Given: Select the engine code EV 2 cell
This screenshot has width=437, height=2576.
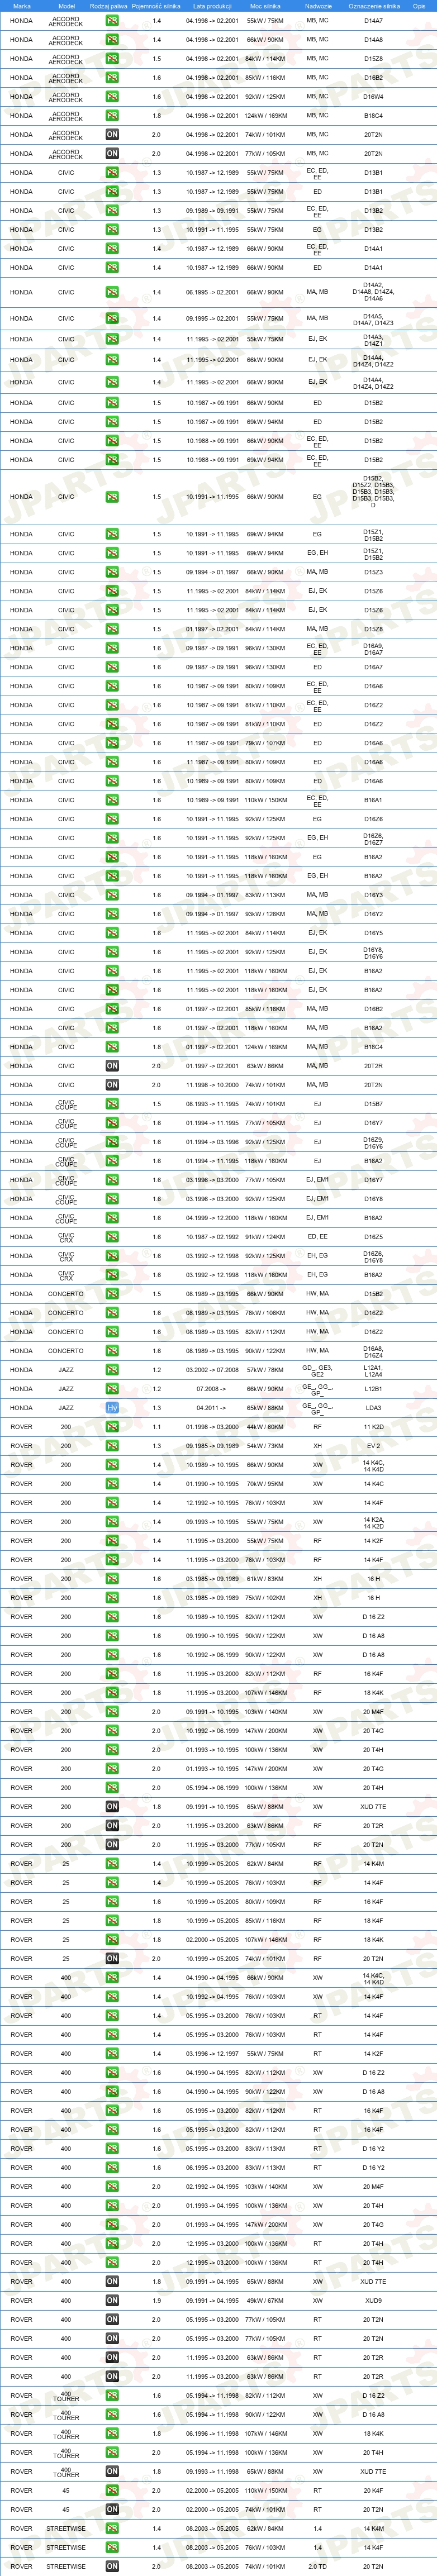Looking at the screenshot, I should pos(373,1447).
